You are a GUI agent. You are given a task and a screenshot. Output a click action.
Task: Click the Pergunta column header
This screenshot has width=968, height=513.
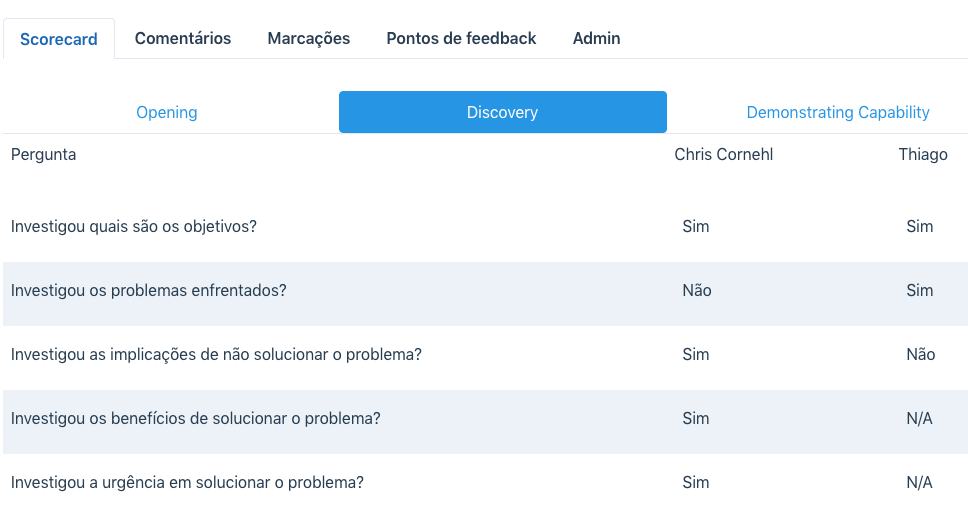coord(43,154)
